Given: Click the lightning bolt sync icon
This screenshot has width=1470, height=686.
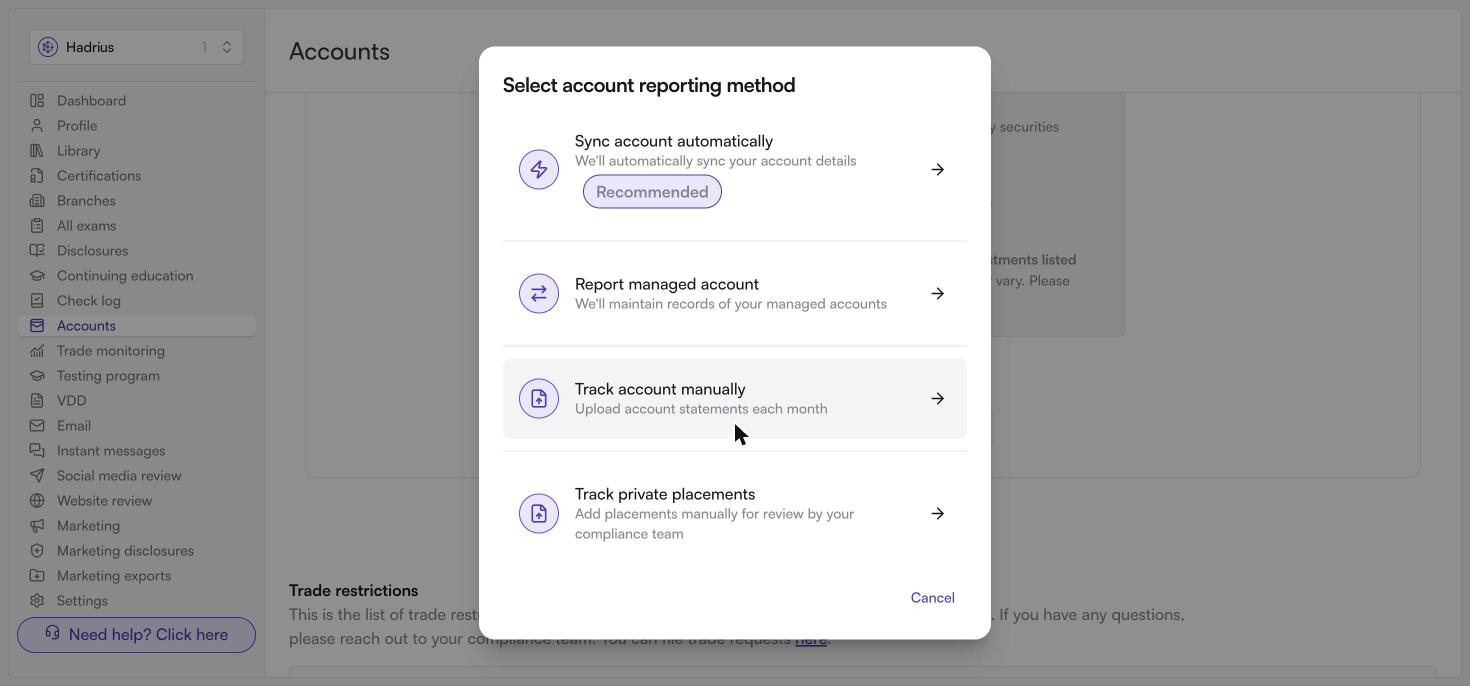Looking at the screenshot, I should click(539, 169).
